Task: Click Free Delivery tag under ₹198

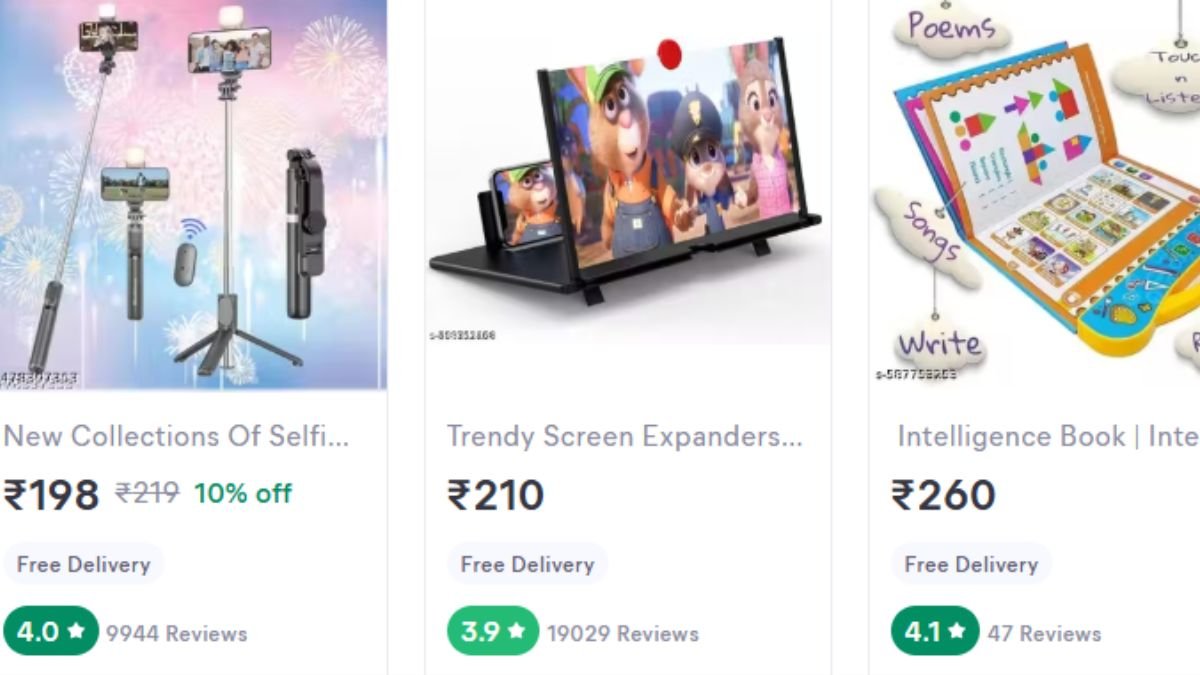Action: [83, 564]
